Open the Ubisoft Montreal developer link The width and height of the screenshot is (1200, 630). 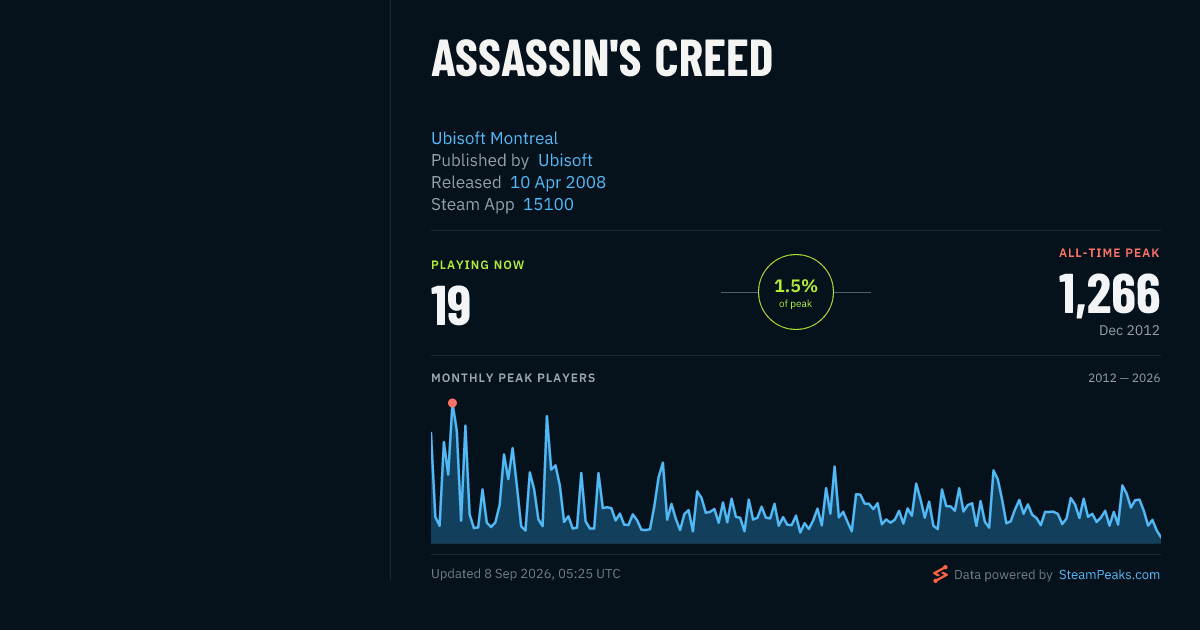(494, 138)
